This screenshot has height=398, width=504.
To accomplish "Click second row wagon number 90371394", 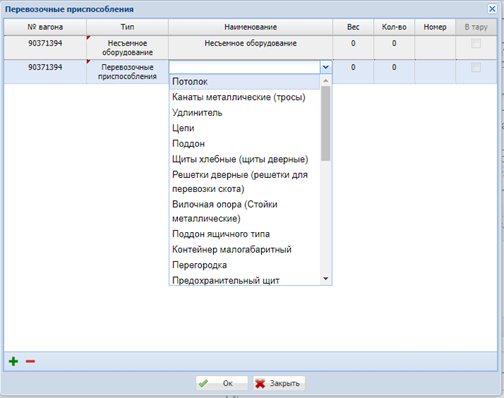I will (45, 67).
